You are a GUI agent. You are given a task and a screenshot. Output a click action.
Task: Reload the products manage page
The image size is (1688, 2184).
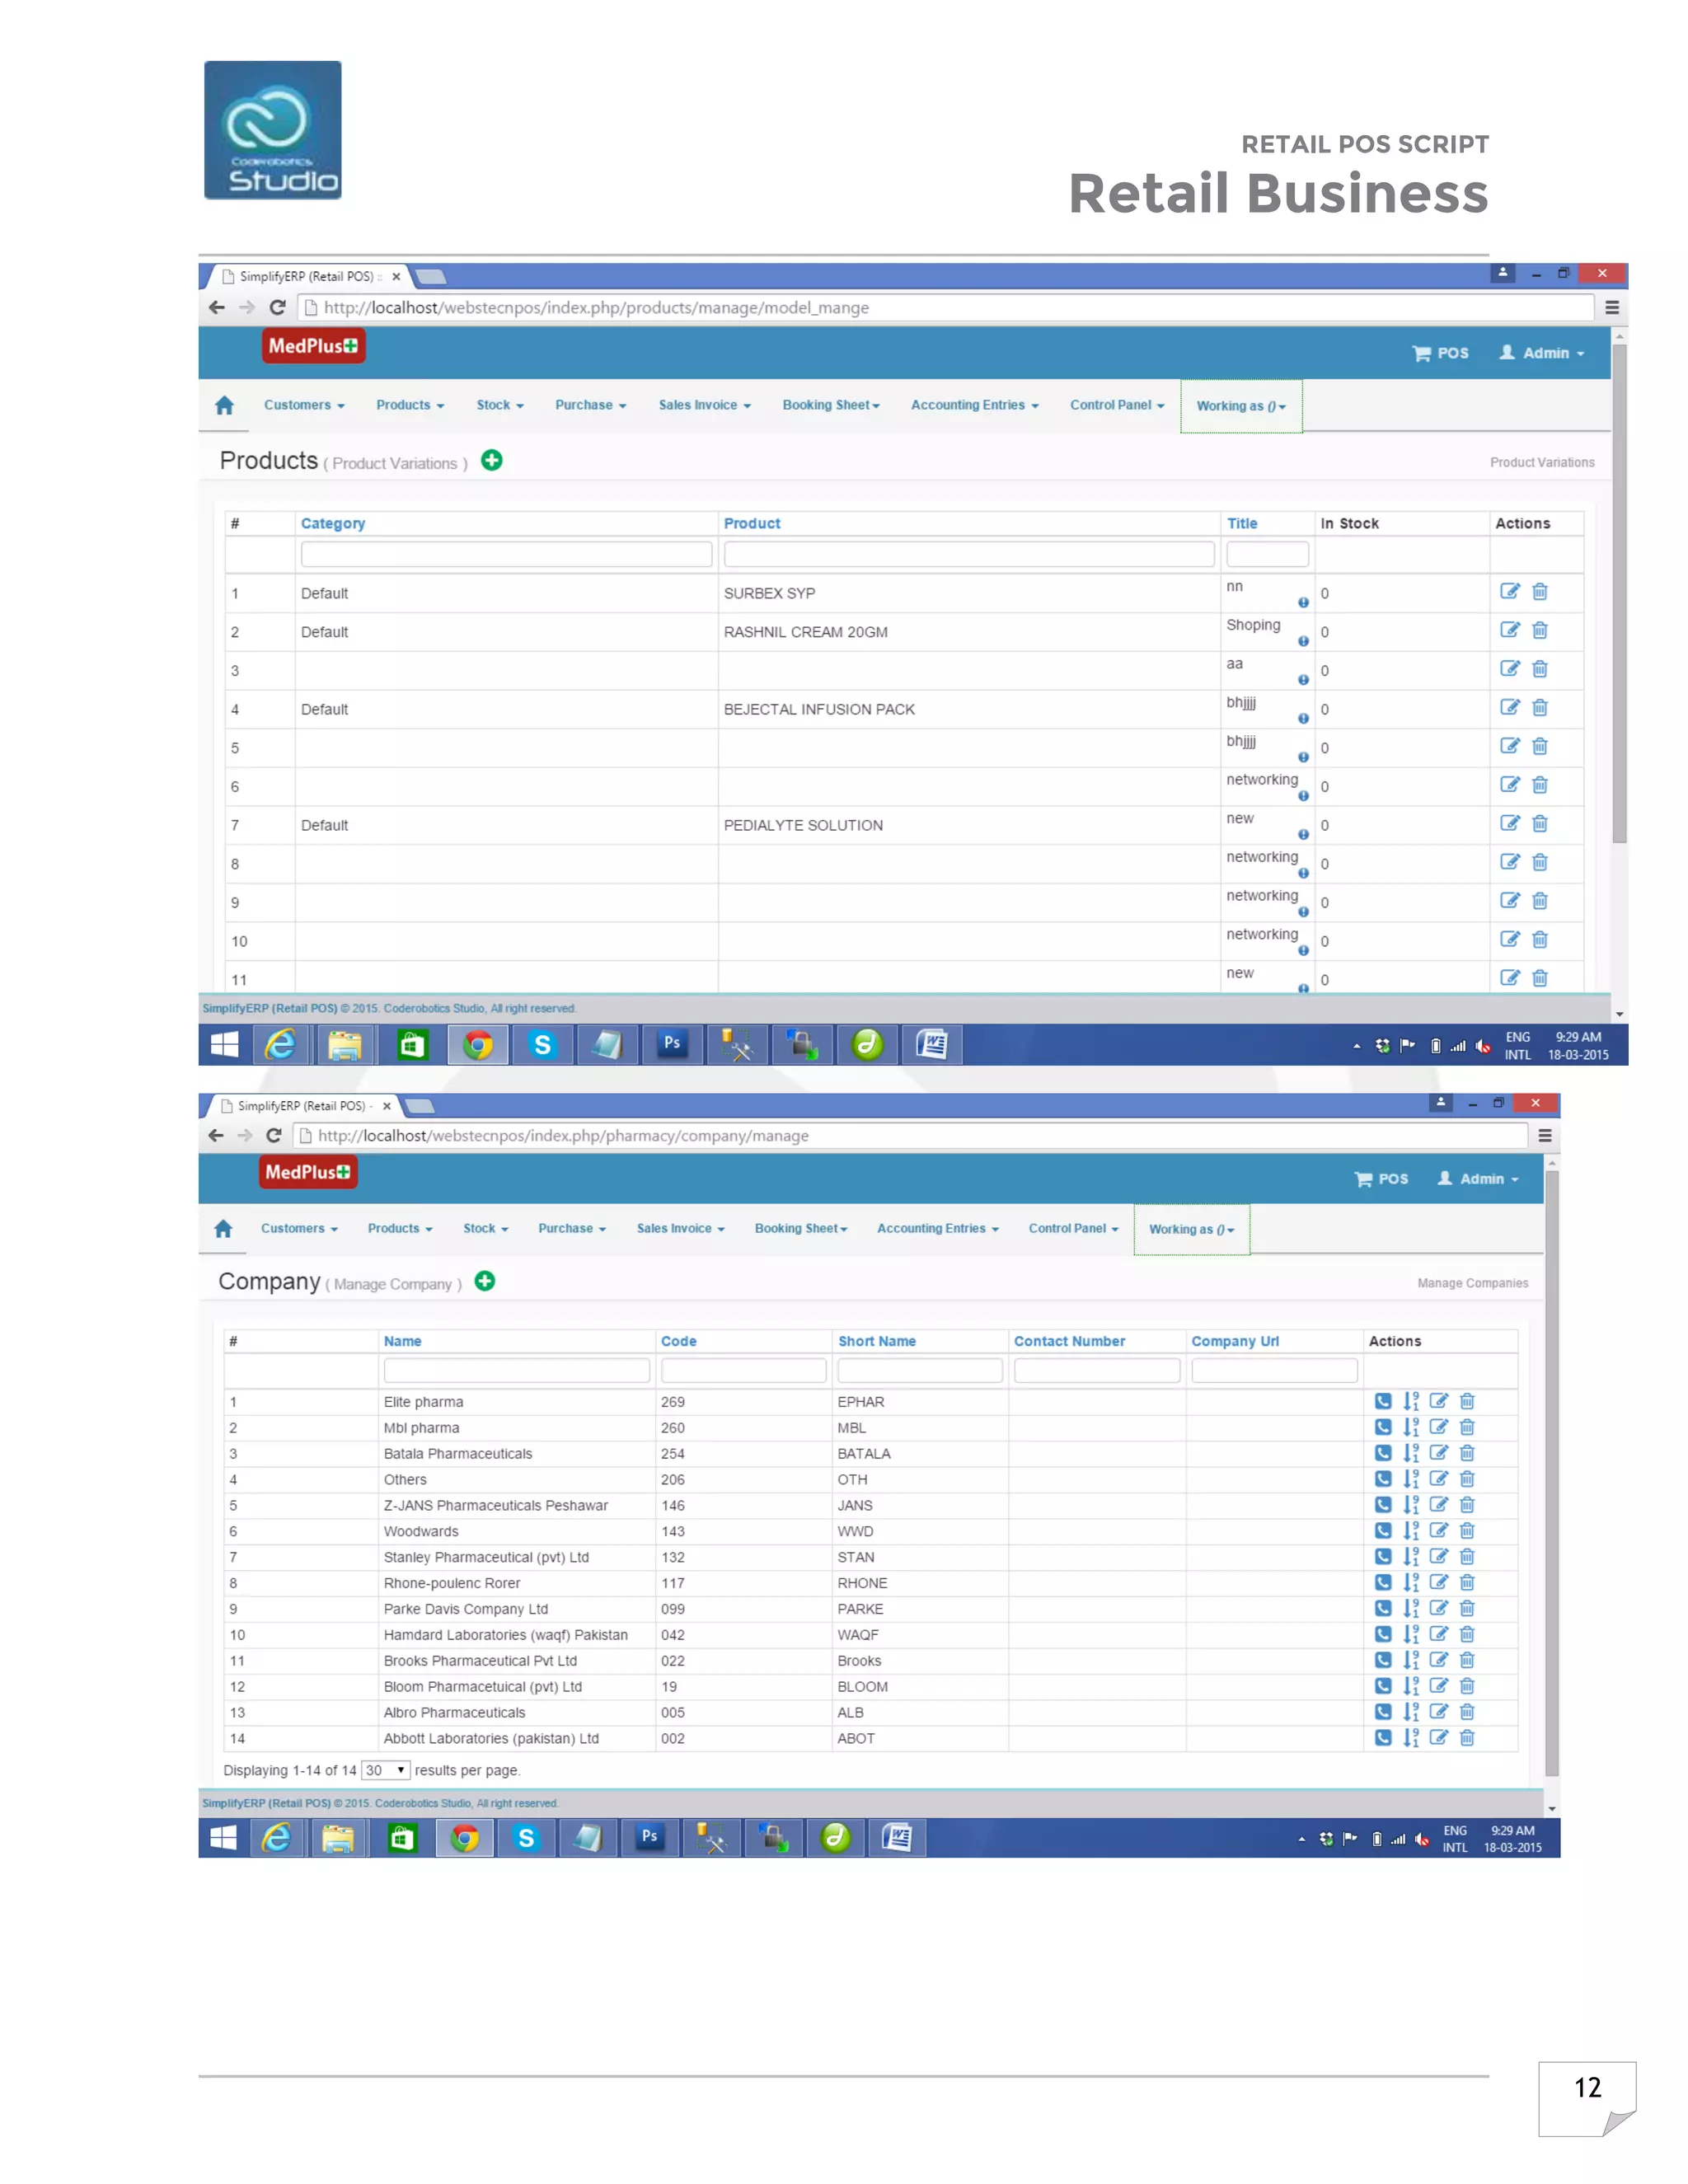click(278, 307)
